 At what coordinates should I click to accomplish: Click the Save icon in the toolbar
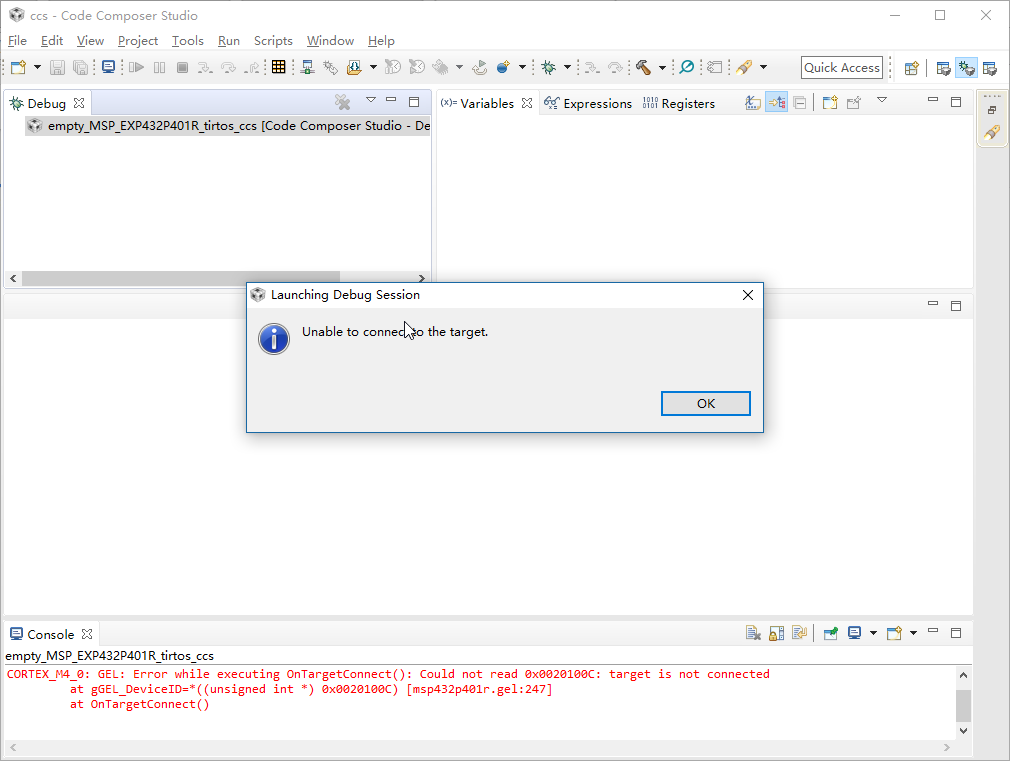57,67
